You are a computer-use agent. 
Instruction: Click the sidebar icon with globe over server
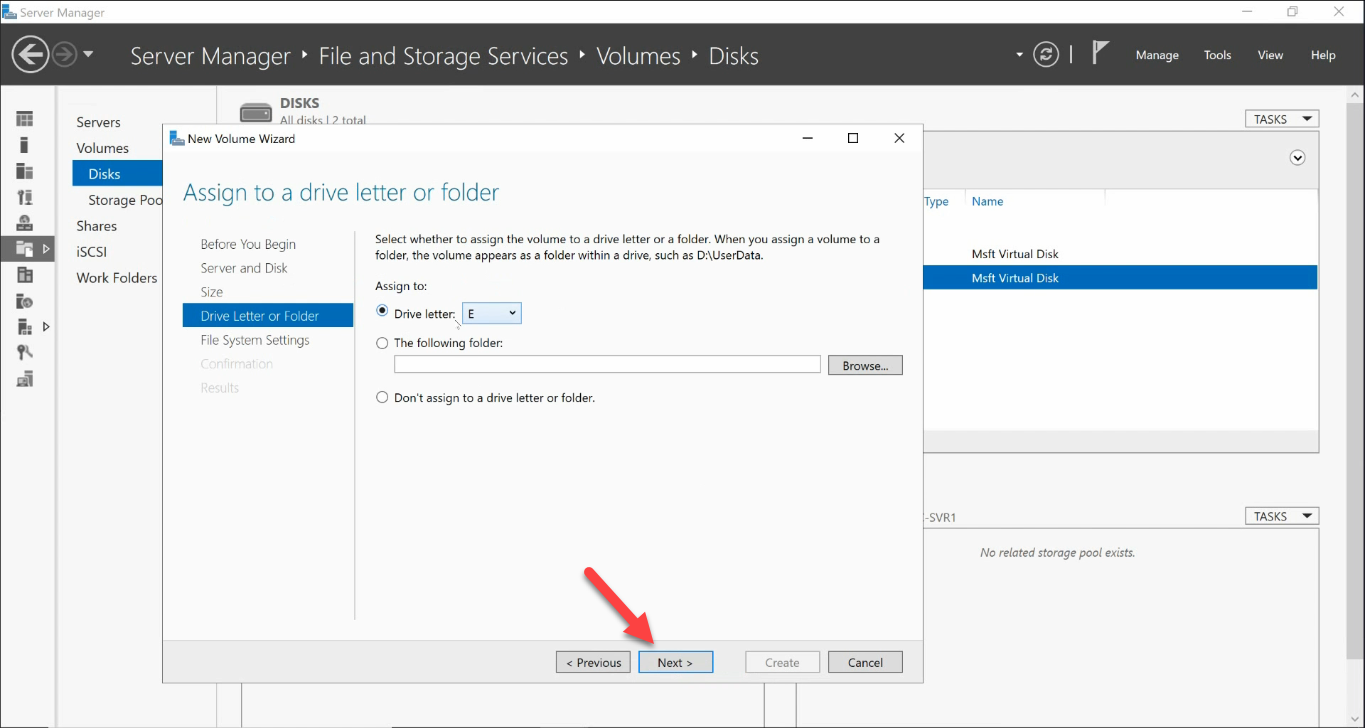click(25, 223)
